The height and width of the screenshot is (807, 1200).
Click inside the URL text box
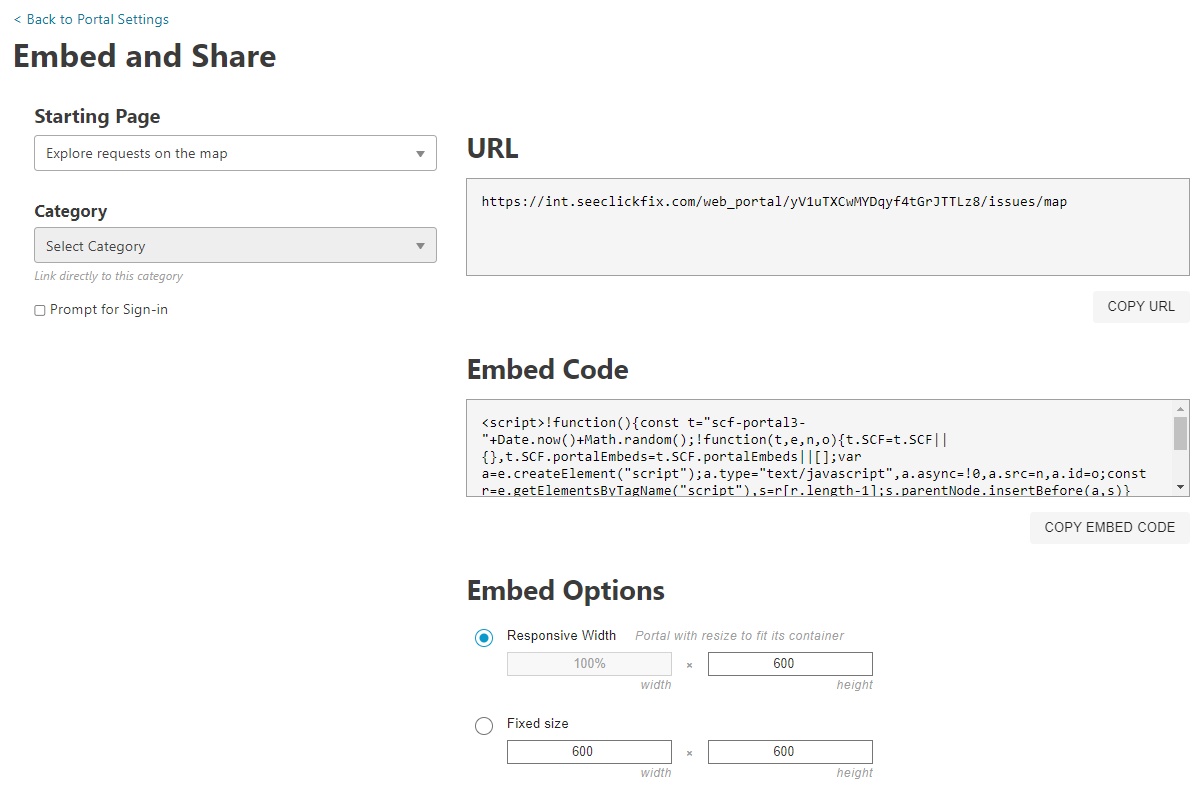pyautogui.click(x=827, y=227)
